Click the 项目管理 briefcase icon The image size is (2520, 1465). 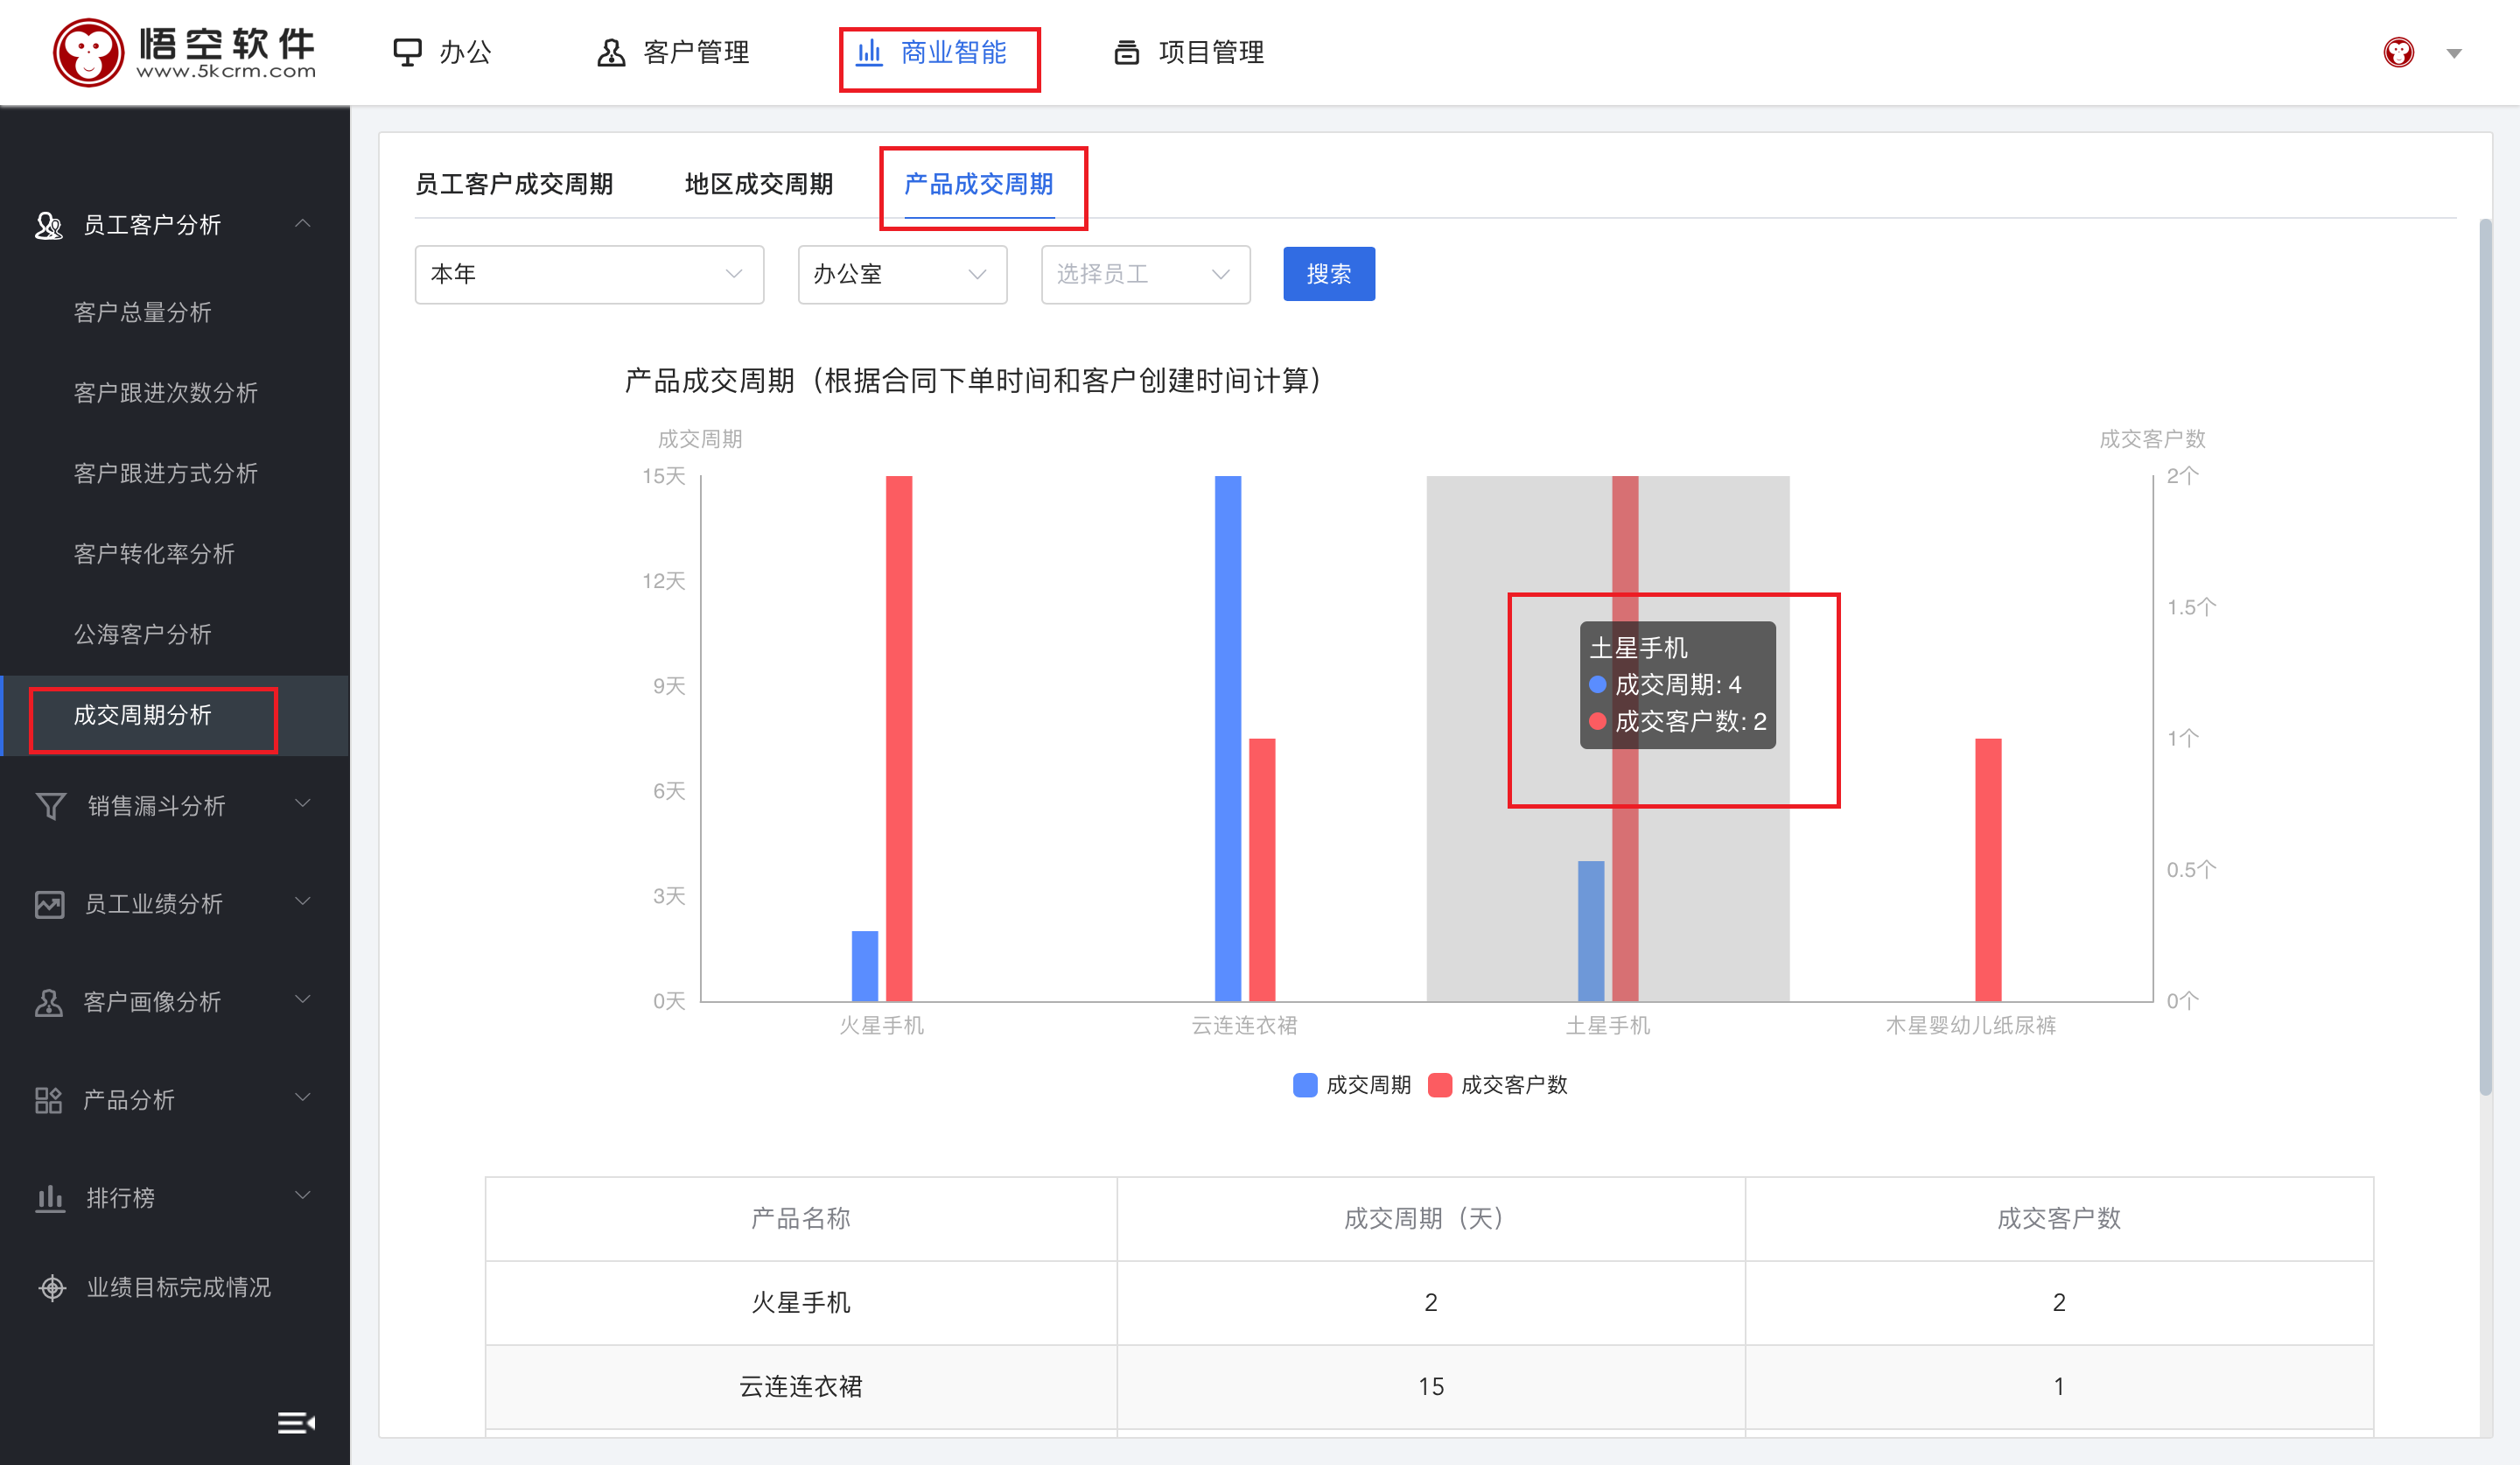[x=1126, y=52]
